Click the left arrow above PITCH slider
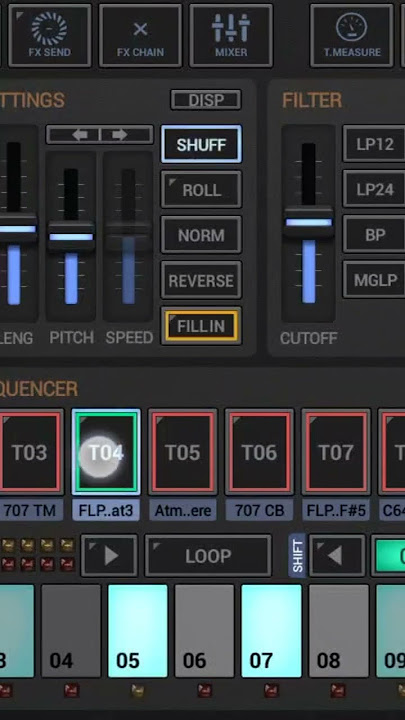 pyautogui.click(x=80, y=135)
